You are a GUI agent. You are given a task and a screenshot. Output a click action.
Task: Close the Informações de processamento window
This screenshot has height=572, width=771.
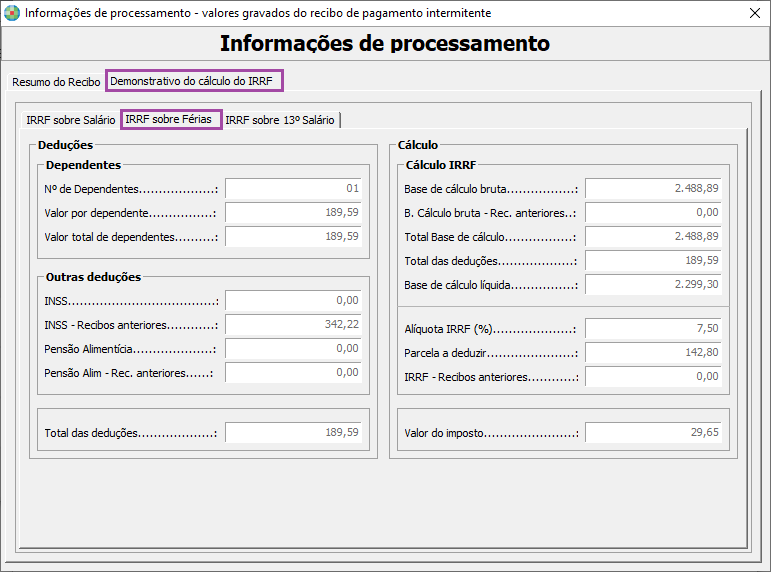755,13
